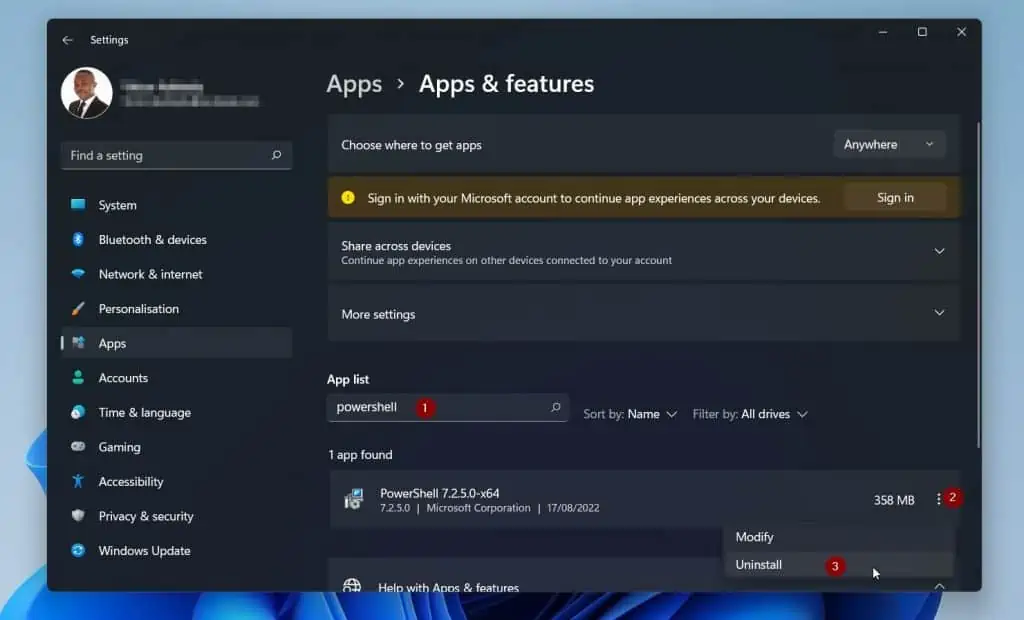Click the Apps sidebar icon
Image resolution: width=1024 pixels, height=620 pixels.
tap(78, 342)
